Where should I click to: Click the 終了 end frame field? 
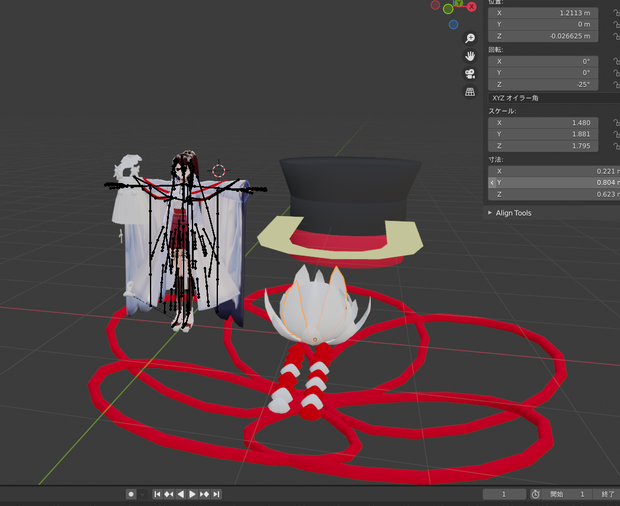[607, 494]
